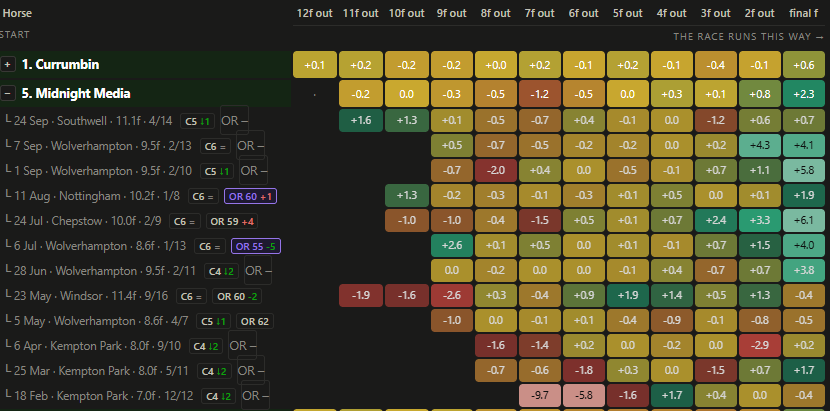
Task: Click the 10f out column header
Action: coord(407,13)
